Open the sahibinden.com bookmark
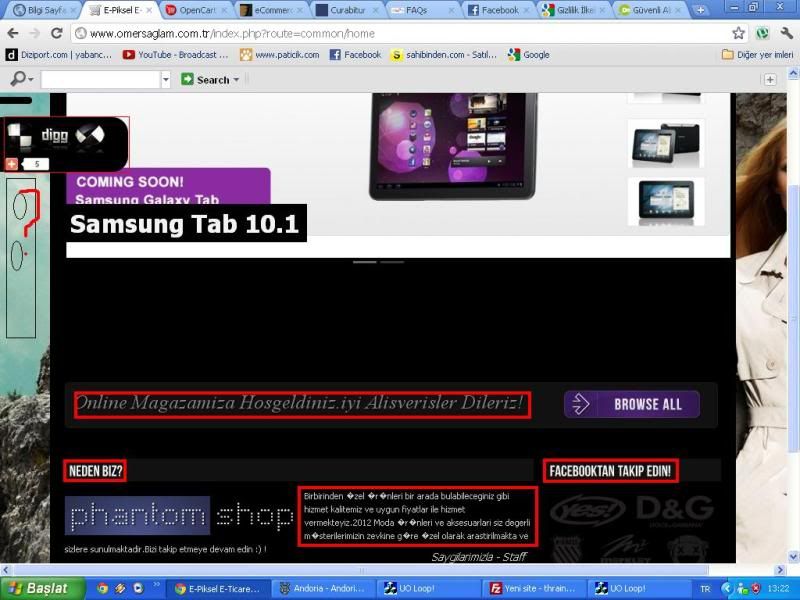The width and height of the screenshot is (800, 600). [443, 55]
